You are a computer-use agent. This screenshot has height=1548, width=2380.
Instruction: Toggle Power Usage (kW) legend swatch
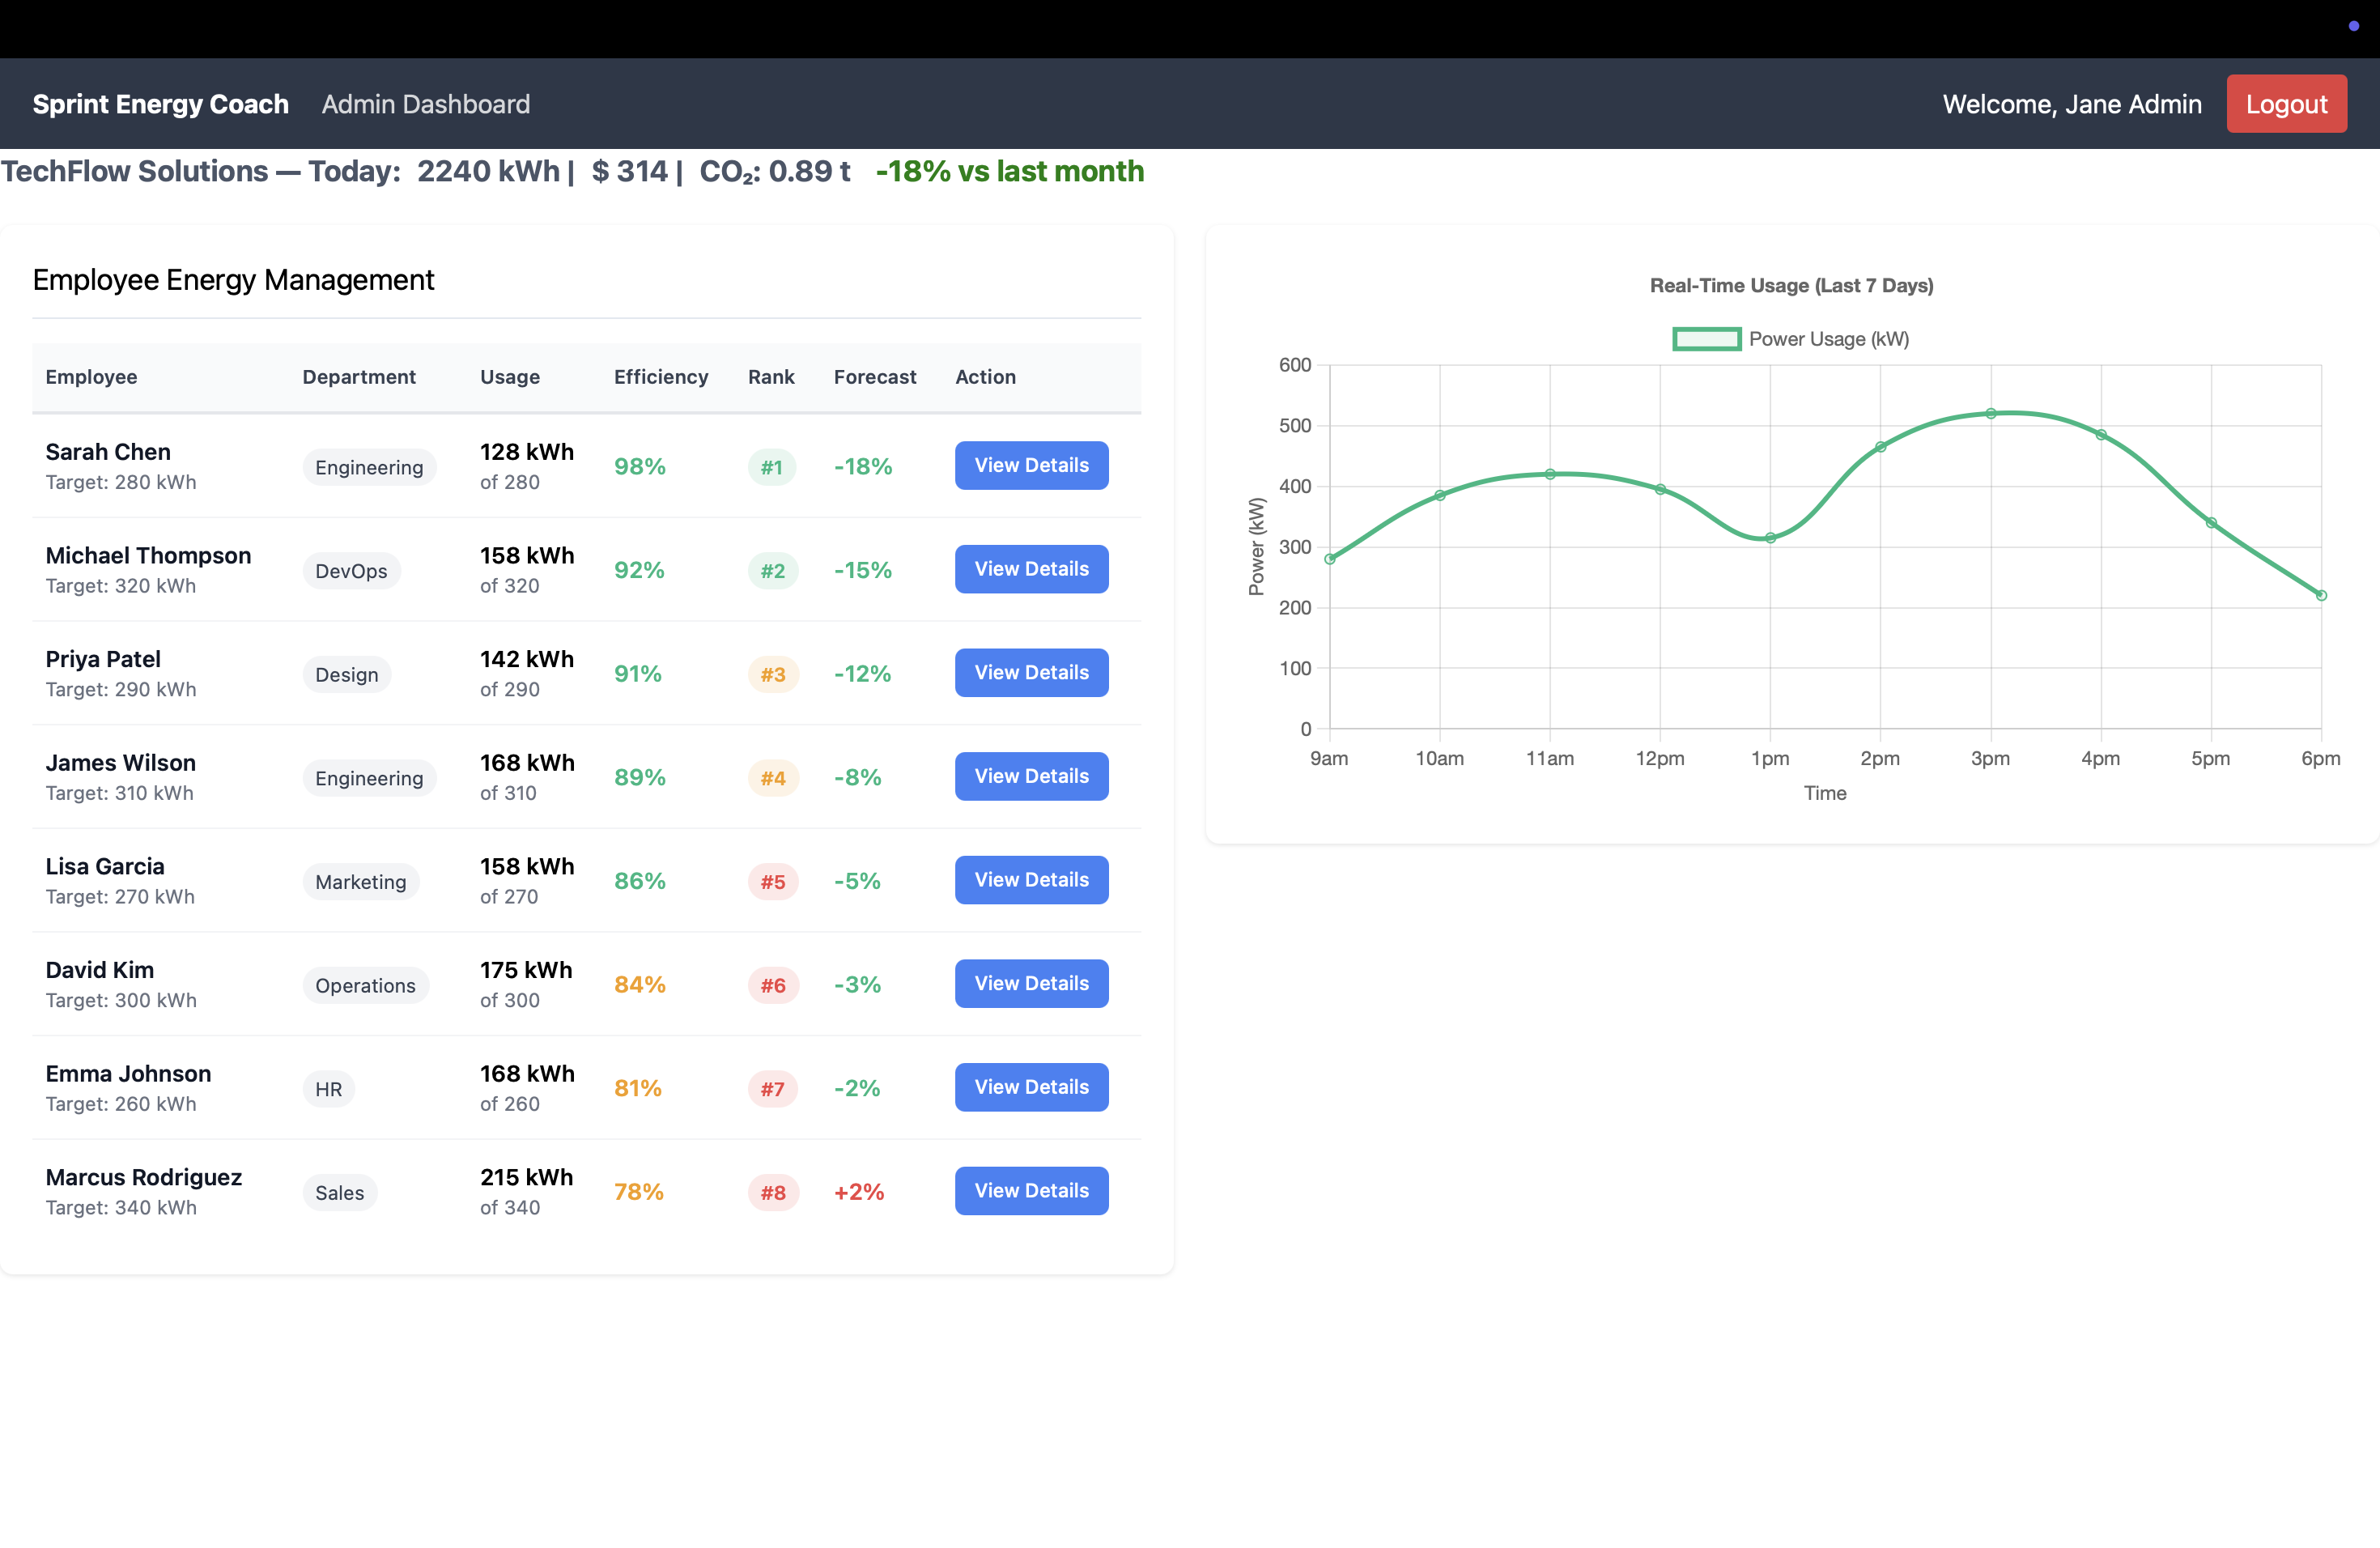click(1706, 339)
